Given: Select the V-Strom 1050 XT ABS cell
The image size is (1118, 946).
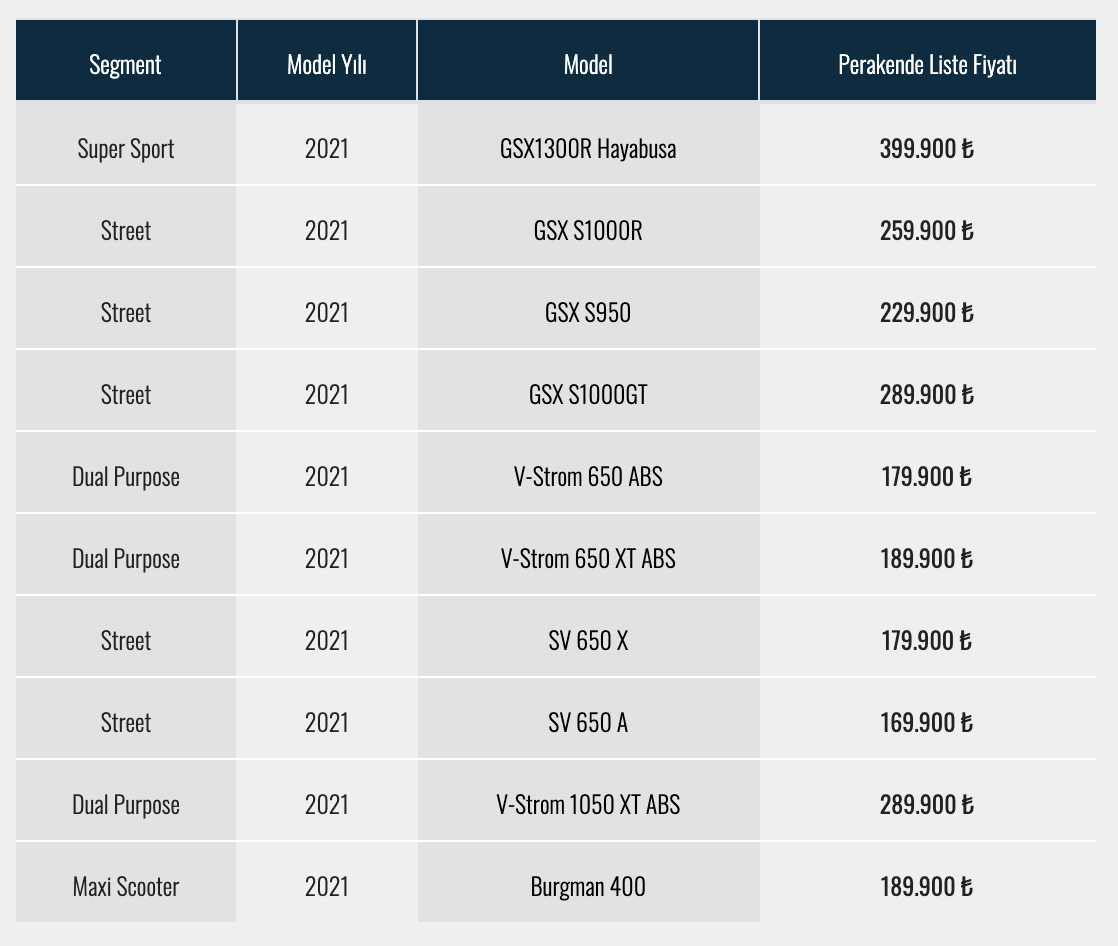Looking at the screenshot, I should point(588,805).
